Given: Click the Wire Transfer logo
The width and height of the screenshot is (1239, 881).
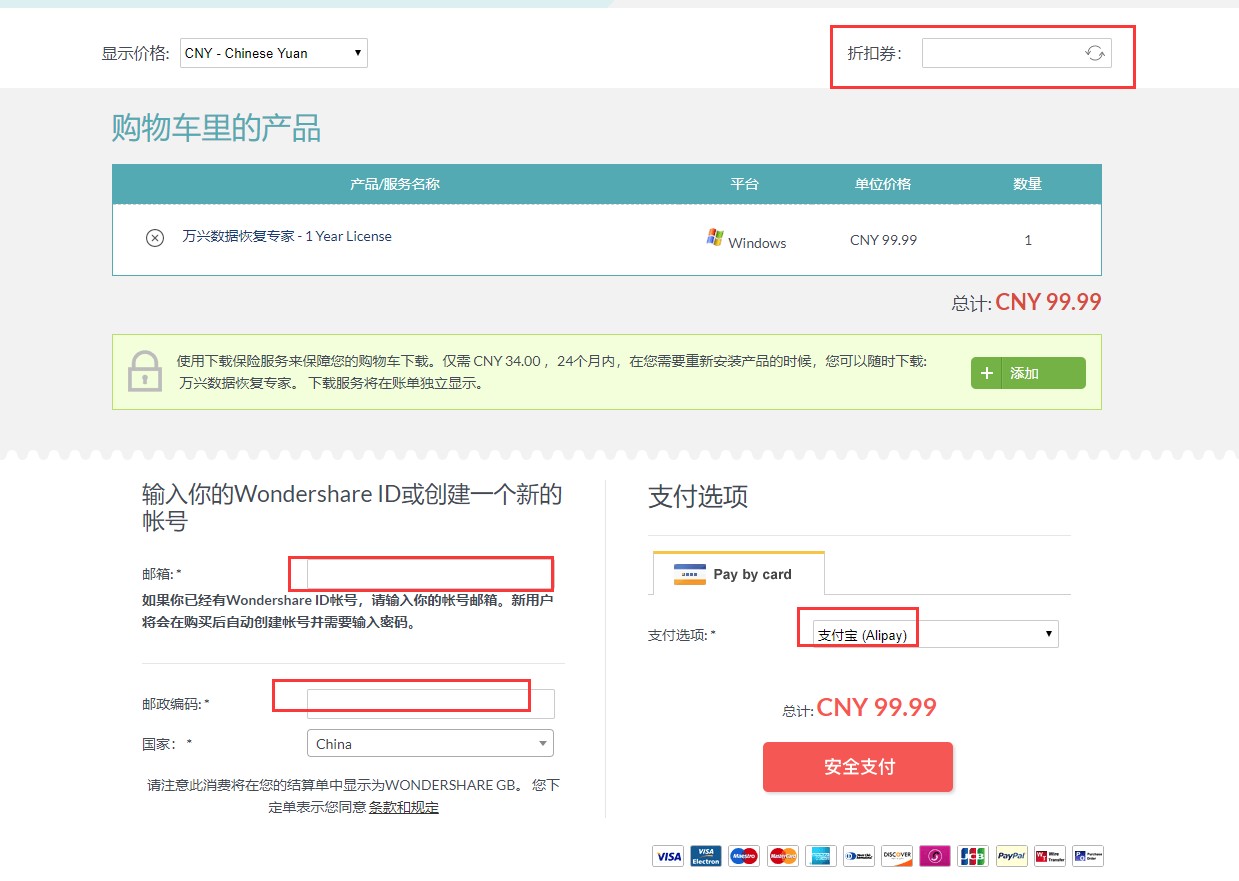Looking at the screenshot, I should (1049, 856).
